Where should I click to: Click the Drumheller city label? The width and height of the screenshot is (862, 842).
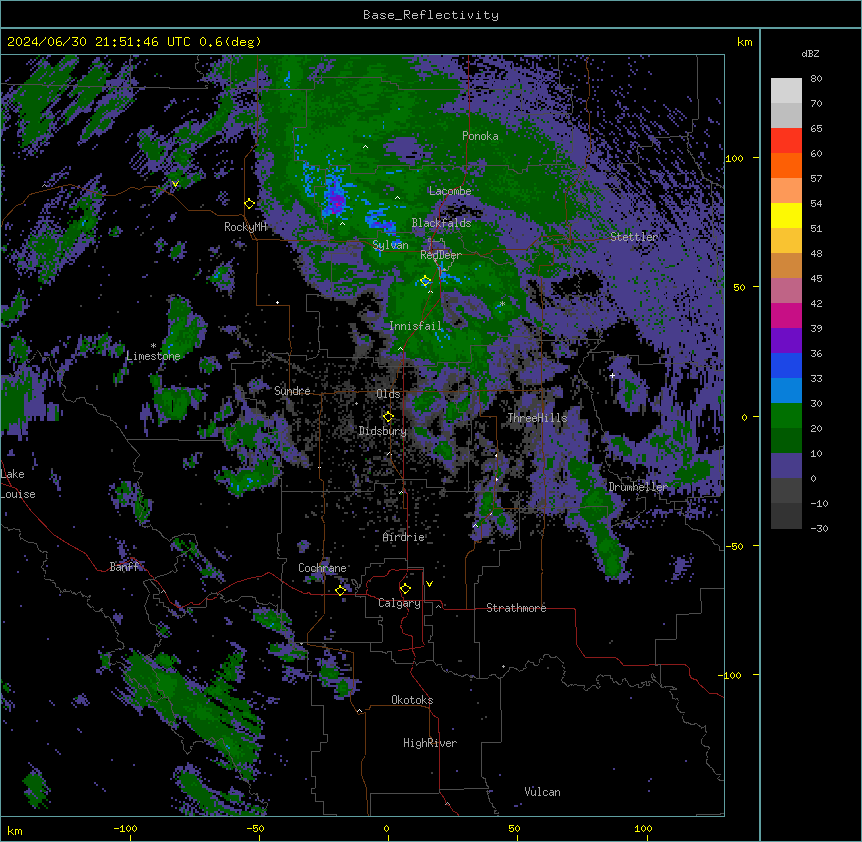coord(638,487)
